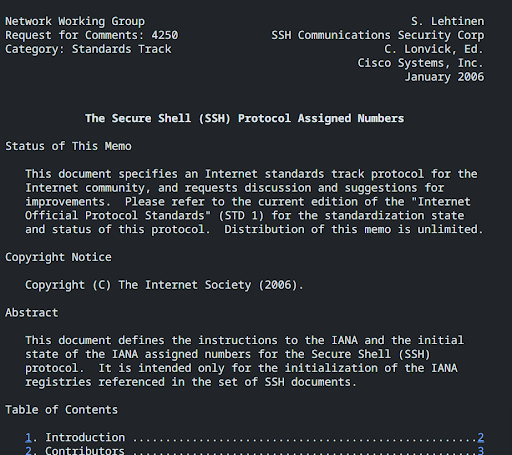Click the Network Working Group header text
Image resolution: width=512 pixels, height=455 pixels.
[x=75, y=21]
